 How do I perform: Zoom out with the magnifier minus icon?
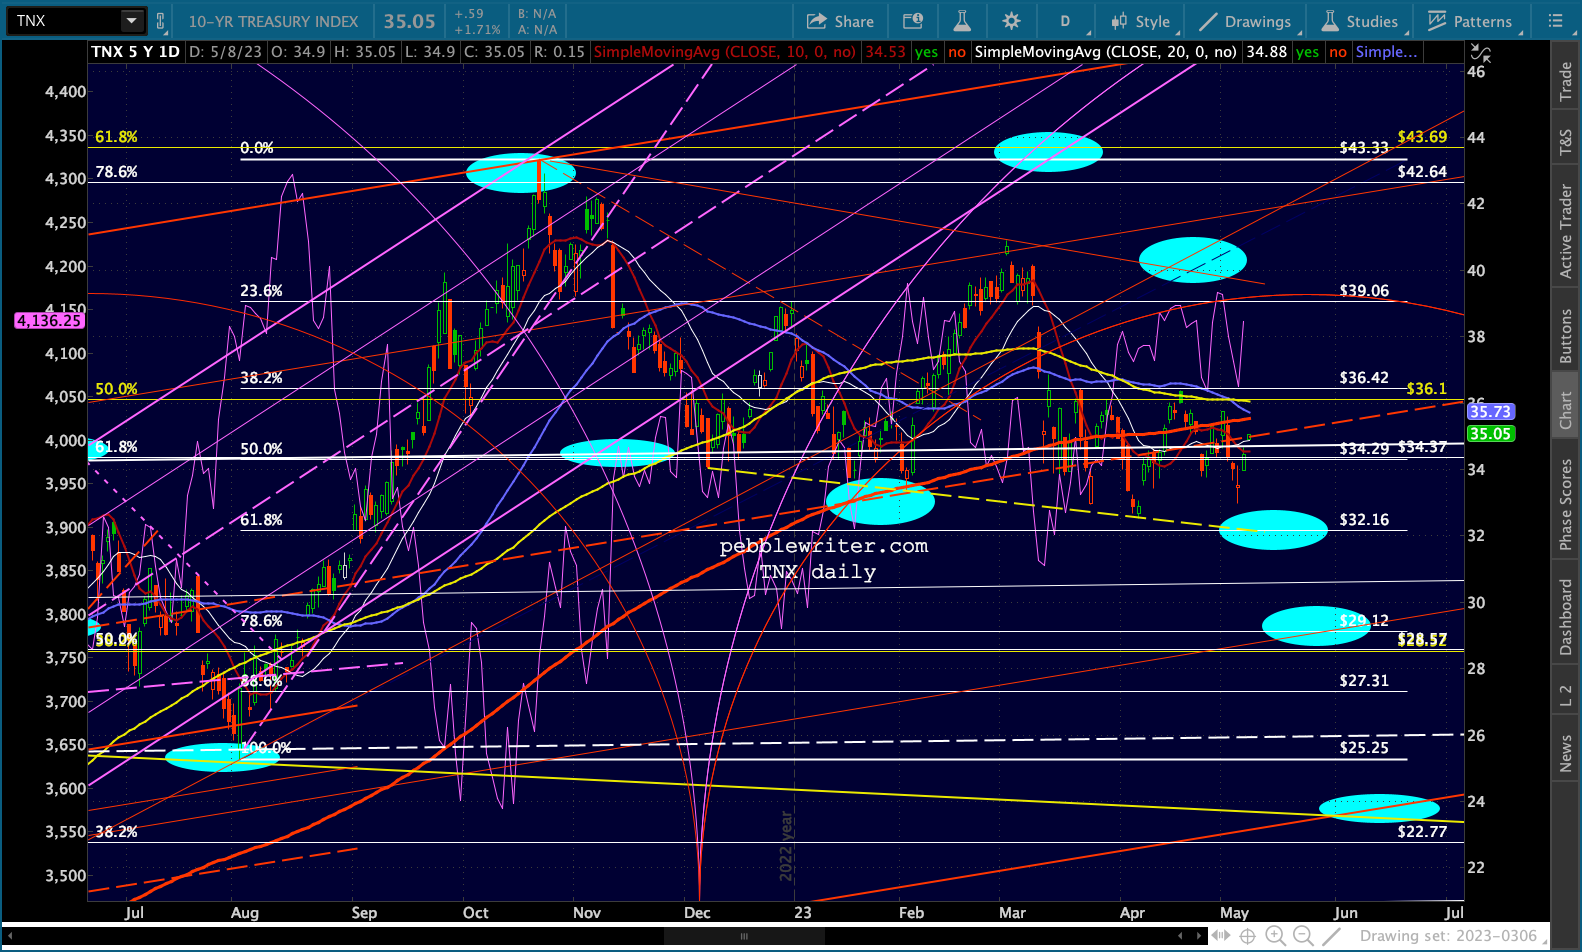point(1303,936)
